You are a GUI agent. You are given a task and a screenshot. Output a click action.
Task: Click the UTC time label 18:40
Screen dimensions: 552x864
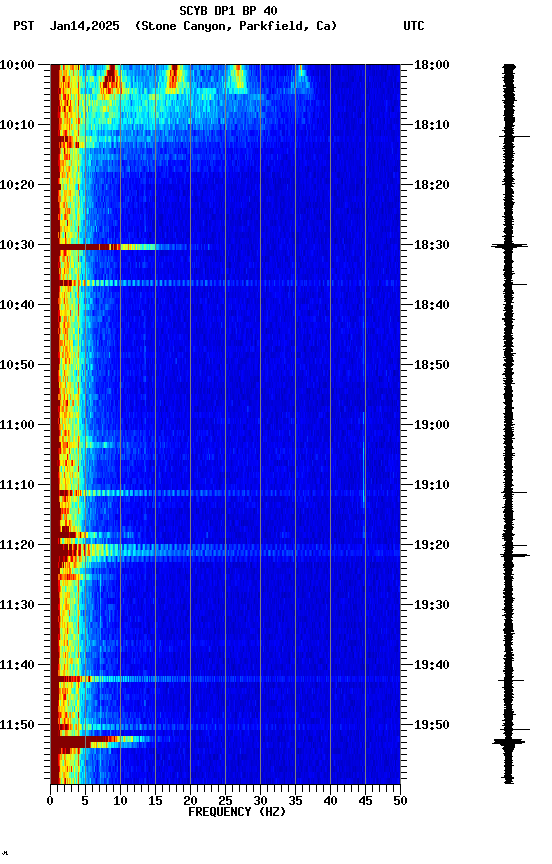click(x=432, y=305)
